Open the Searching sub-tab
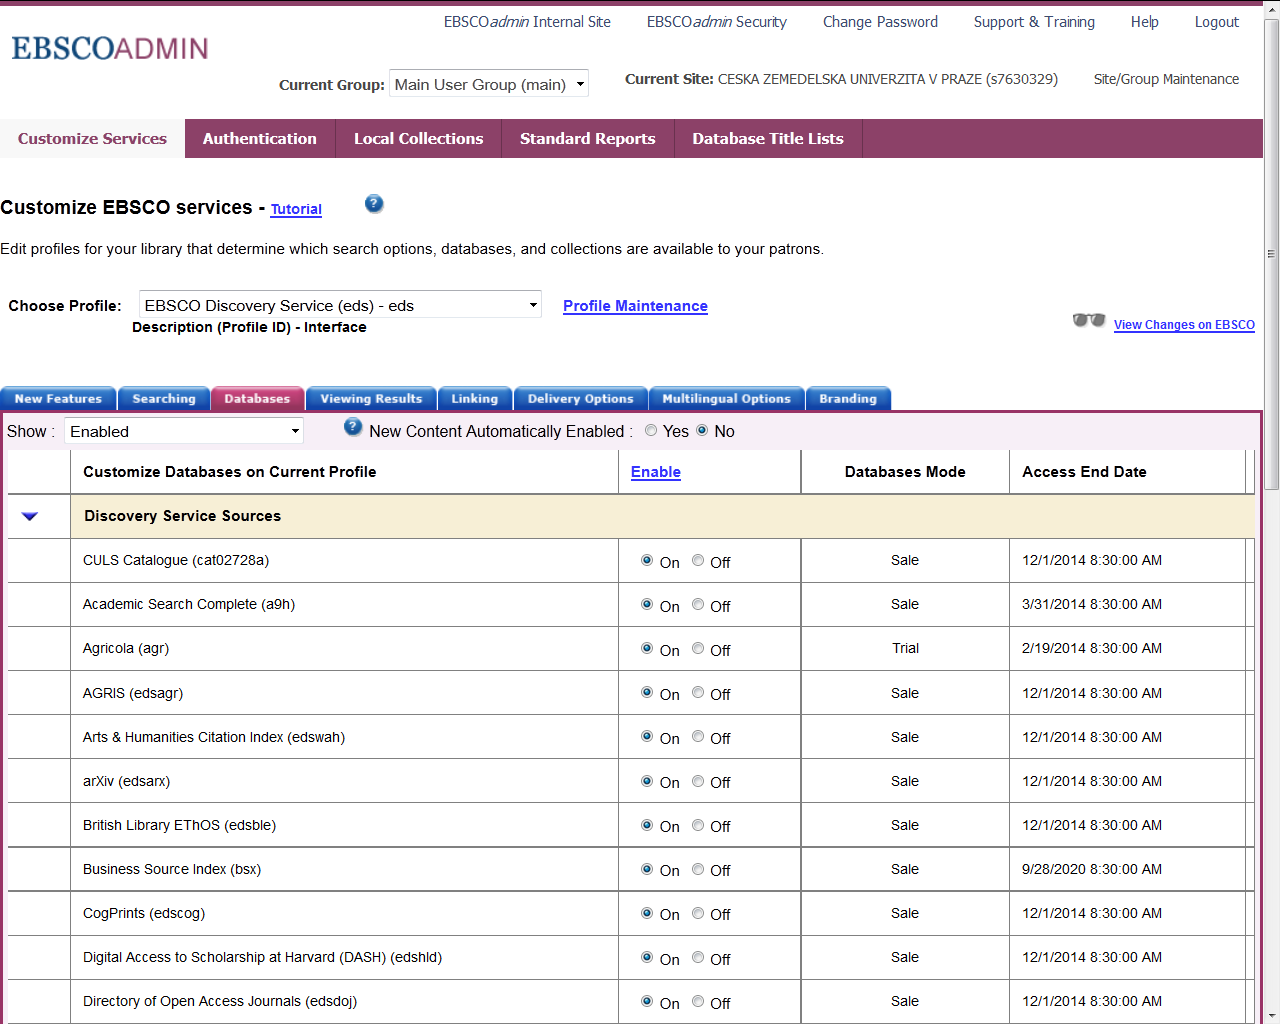 (x=164, y=398)
